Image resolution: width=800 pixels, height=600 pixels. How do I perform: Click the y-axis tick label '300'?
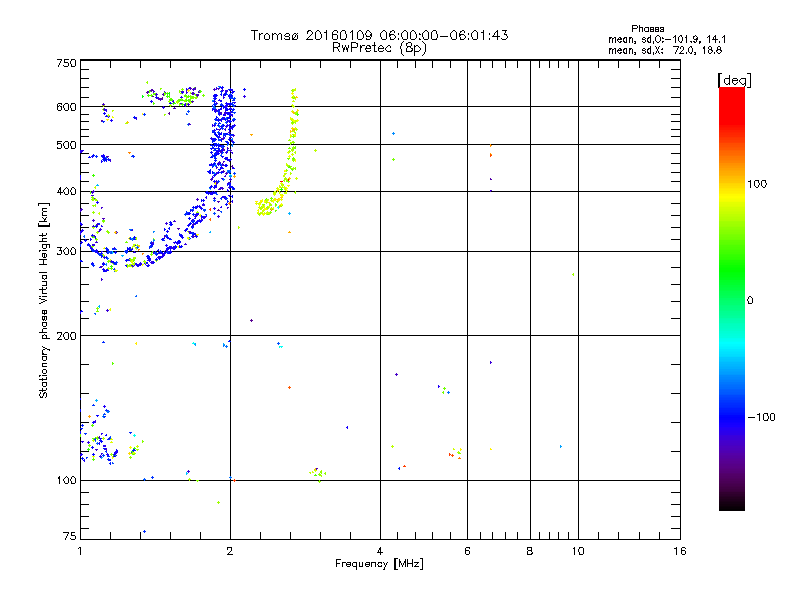(66, 252)
